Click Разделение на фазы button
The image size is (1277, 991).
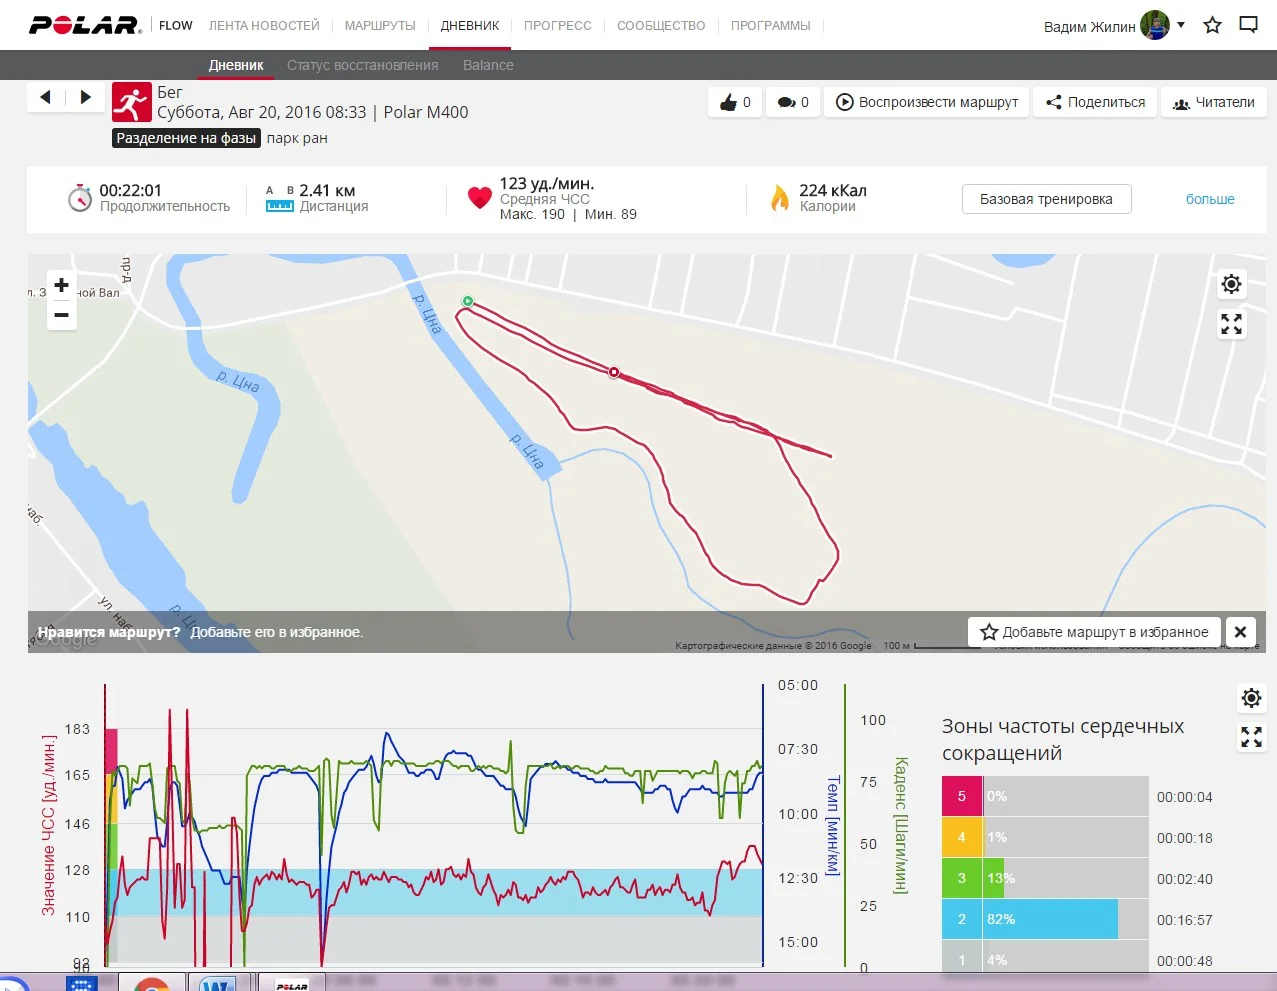[186, 138]
